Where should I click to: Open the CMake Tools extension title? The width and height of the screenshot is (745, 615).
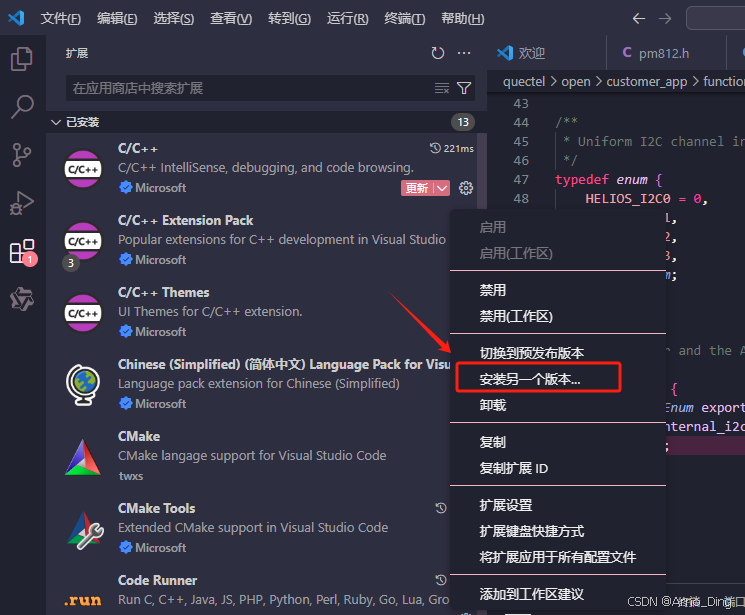pyautogui.click(x=156, y=509)
